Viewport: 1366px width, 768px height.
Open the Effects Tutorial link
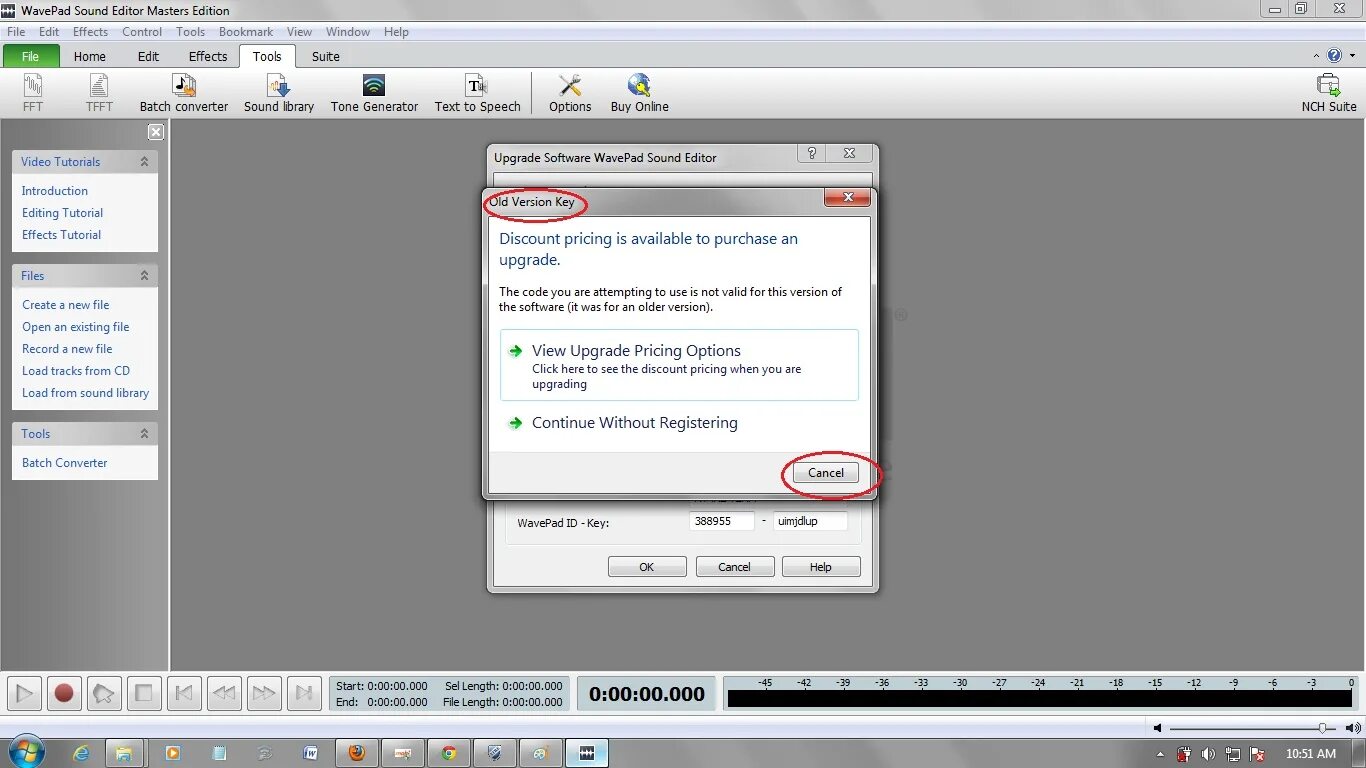pyautogui.click(x=61, y=235)
